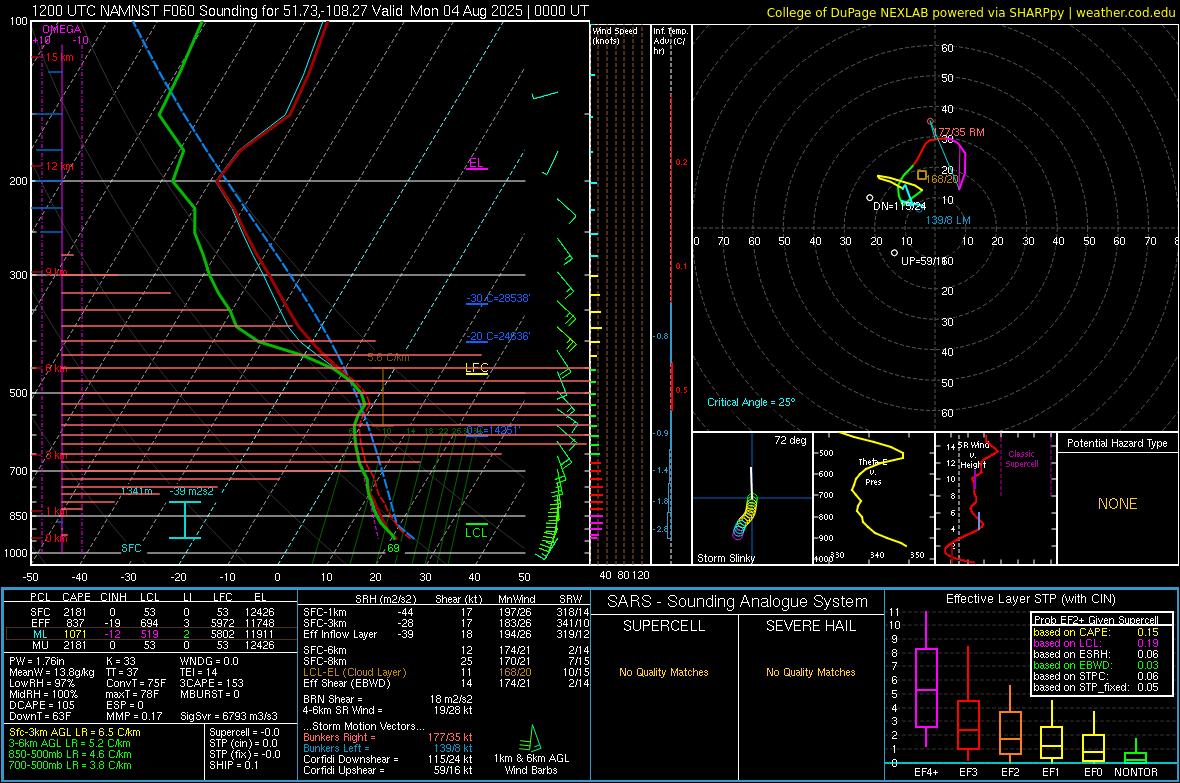1180x783 pixels.
Task: Click the based on EBWD: 0.03 line
Action: (1096, 665)
